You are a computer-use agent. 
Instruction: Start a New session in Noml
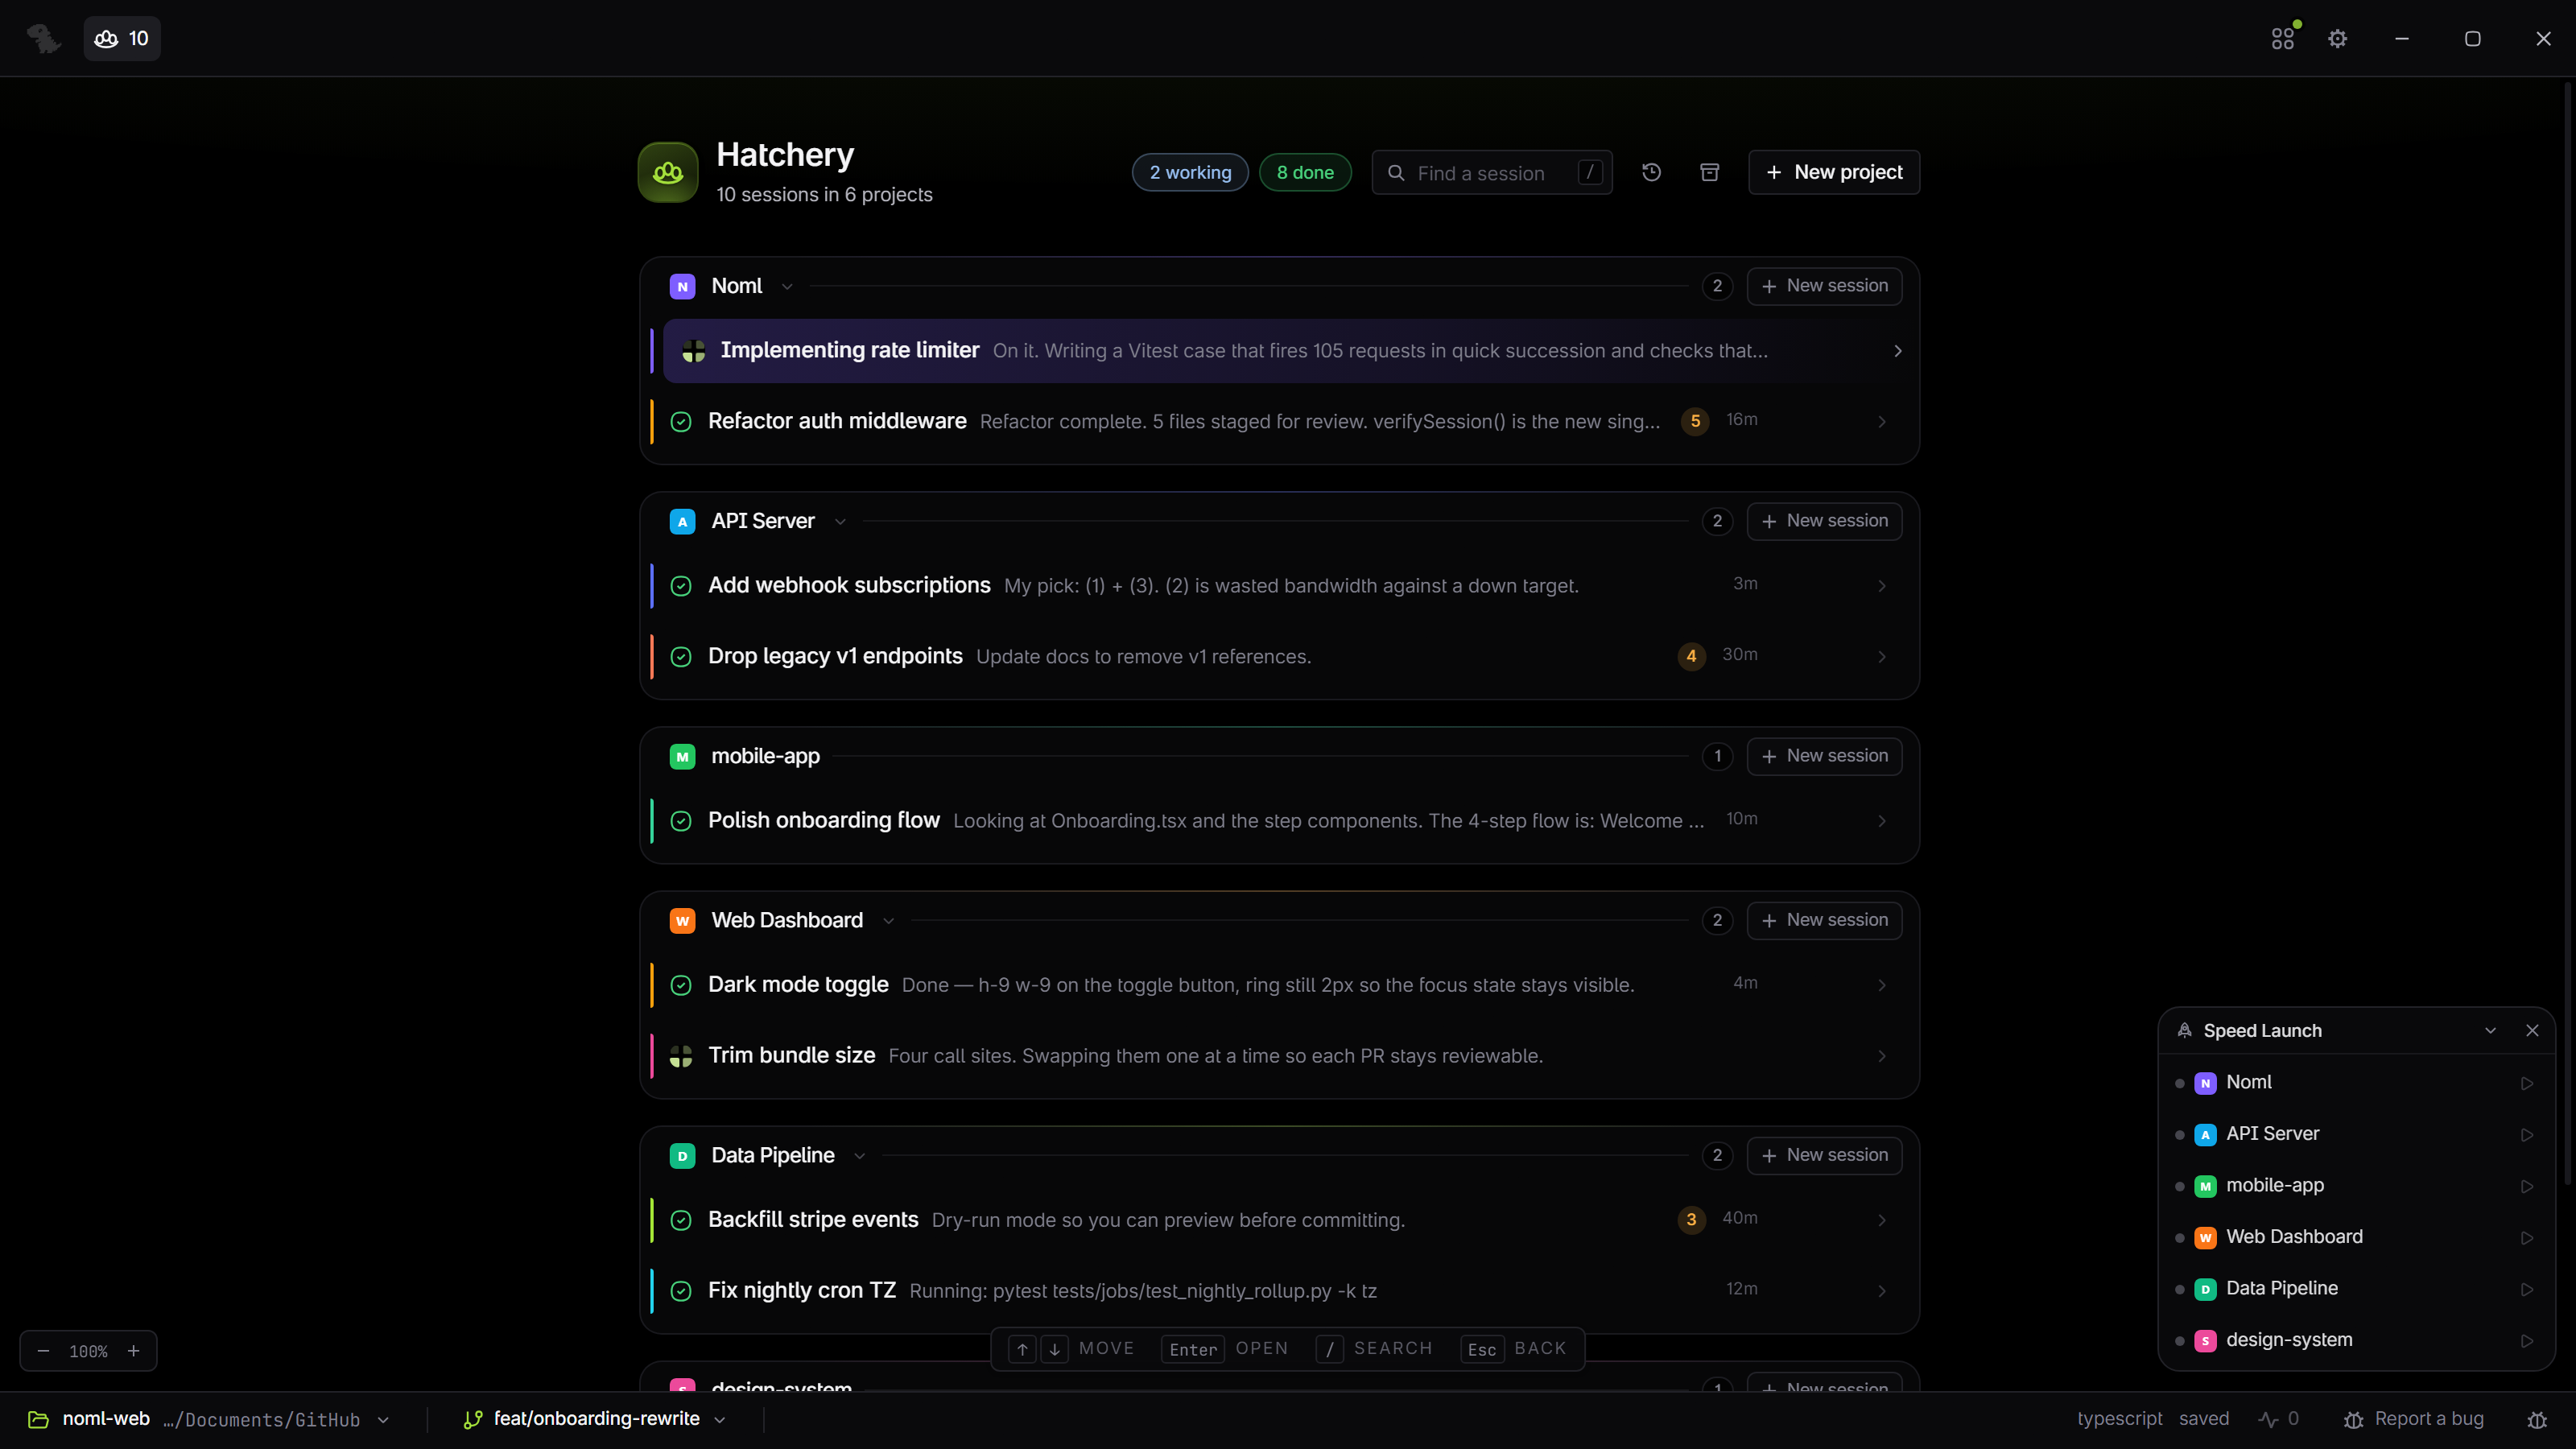[x=1824, y=286]
